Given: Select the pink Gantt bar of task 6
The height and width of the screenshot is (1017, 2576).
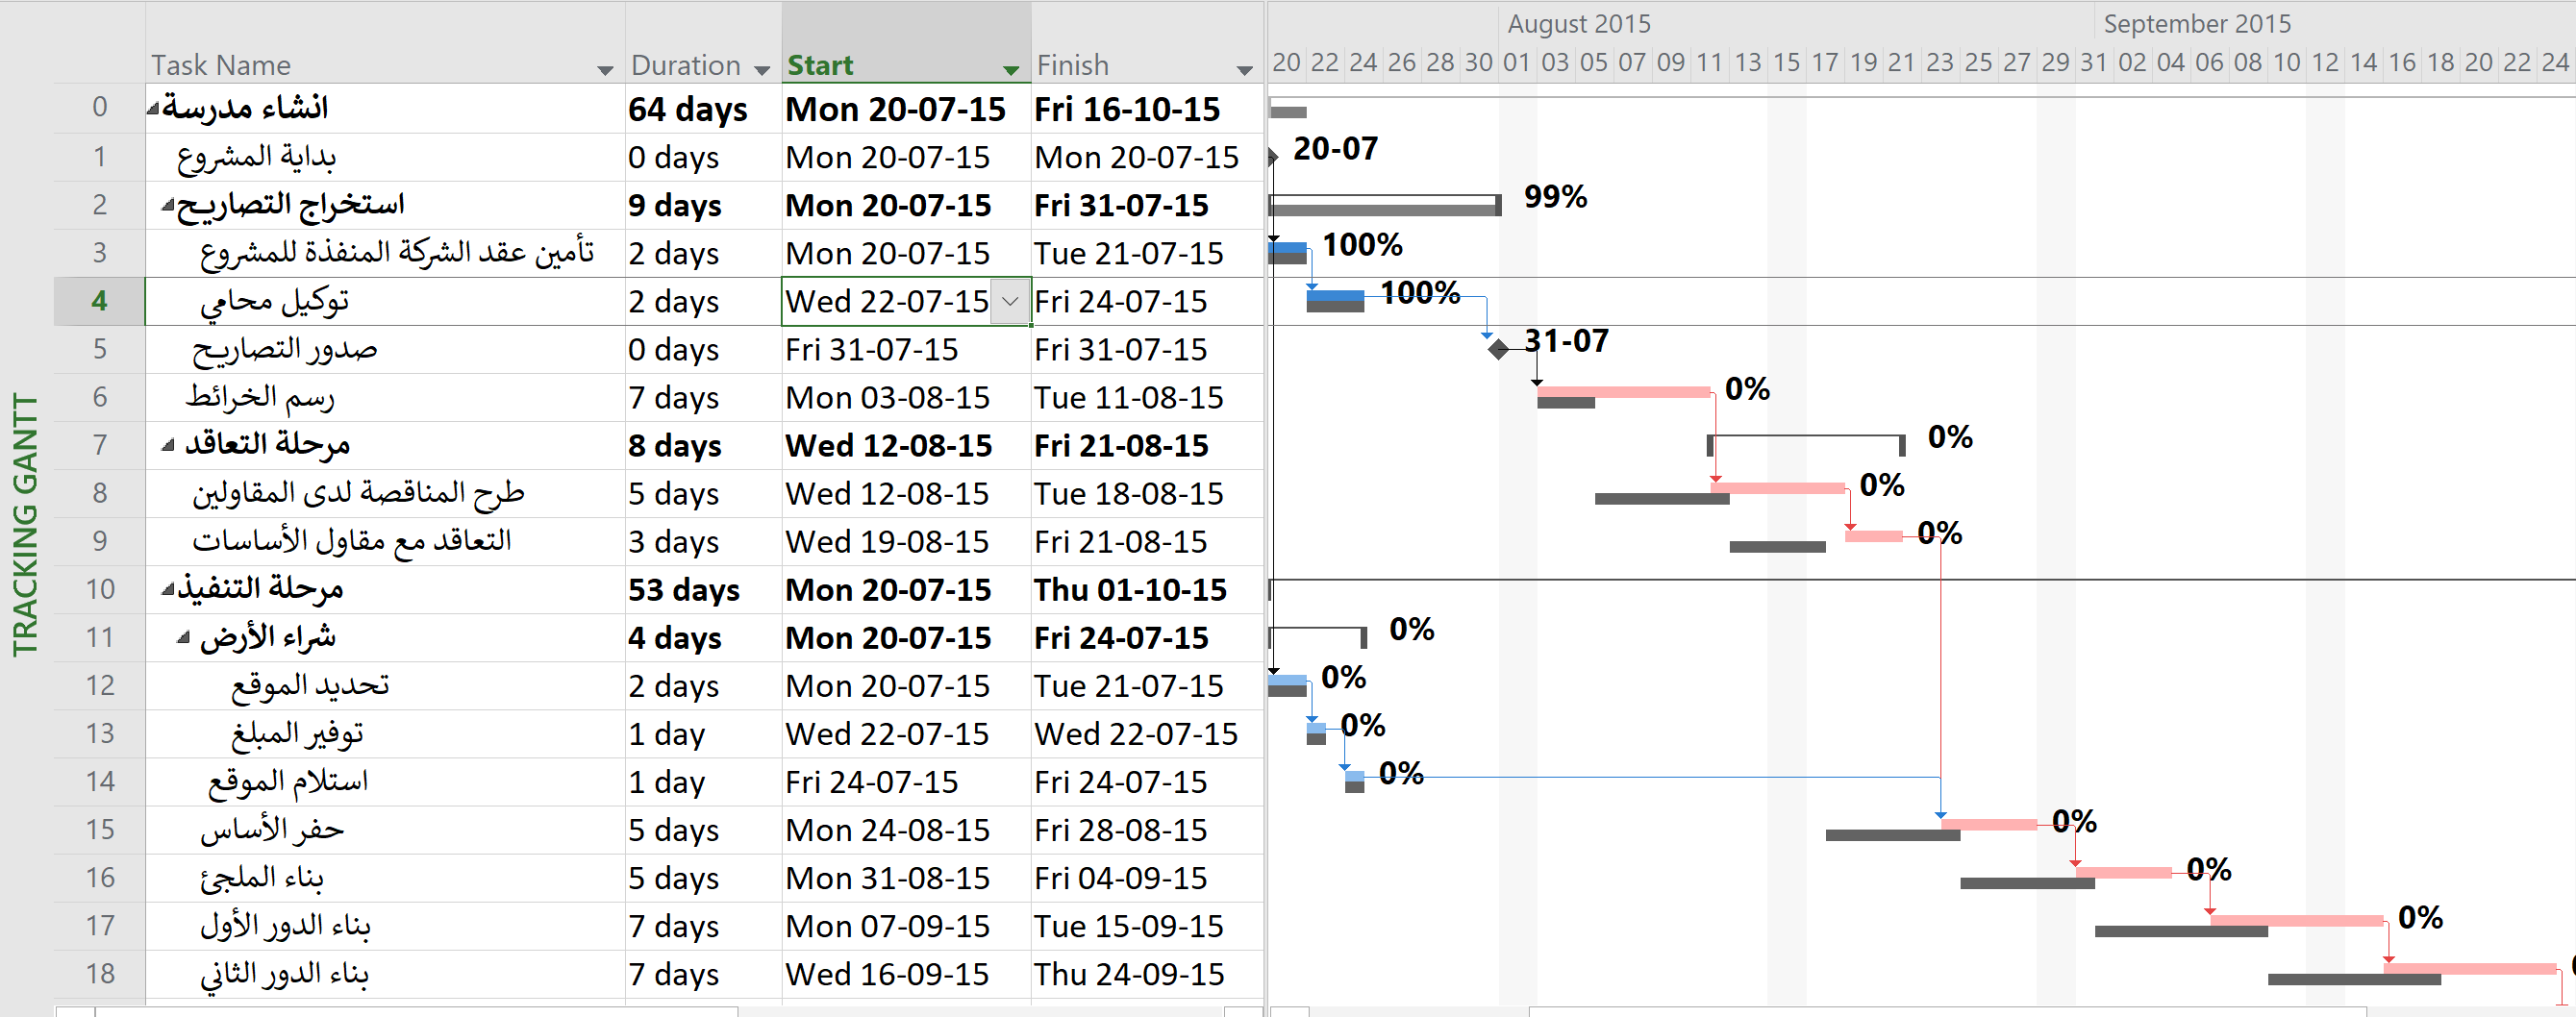Looking at the screenshot, I should [1622, 392].
